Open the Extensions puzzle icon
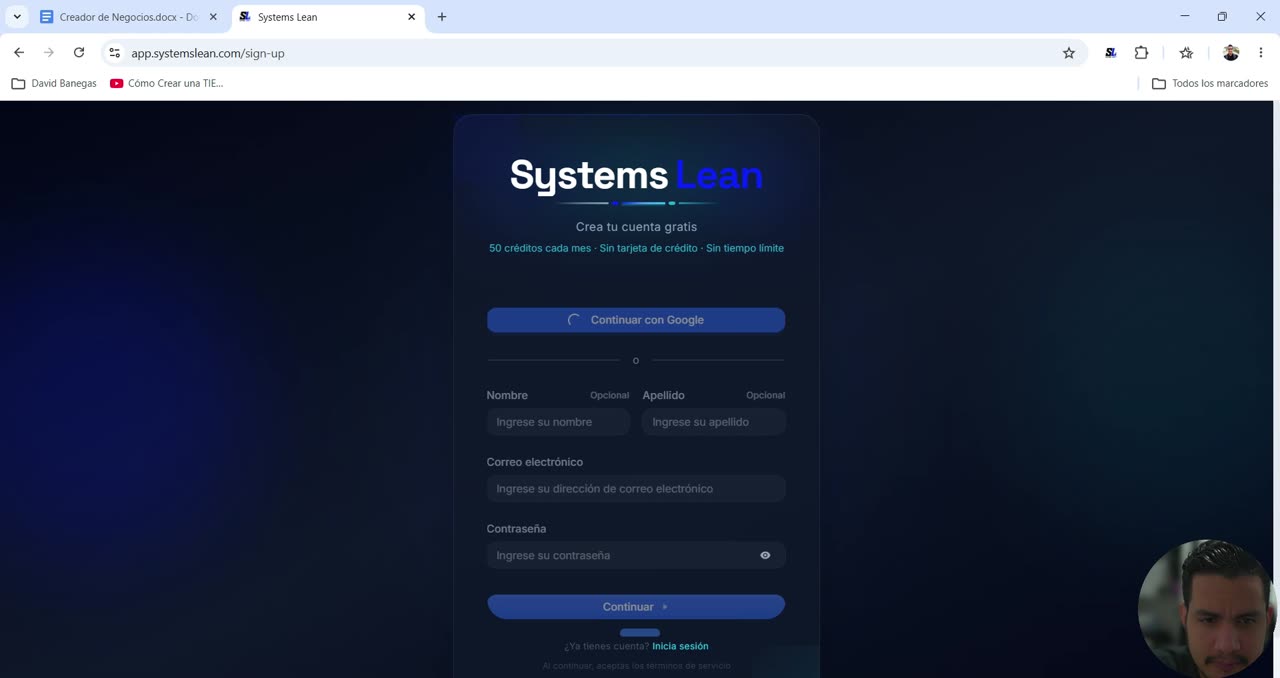The width and height of the screenshot is (1280, 678). 1141,53
